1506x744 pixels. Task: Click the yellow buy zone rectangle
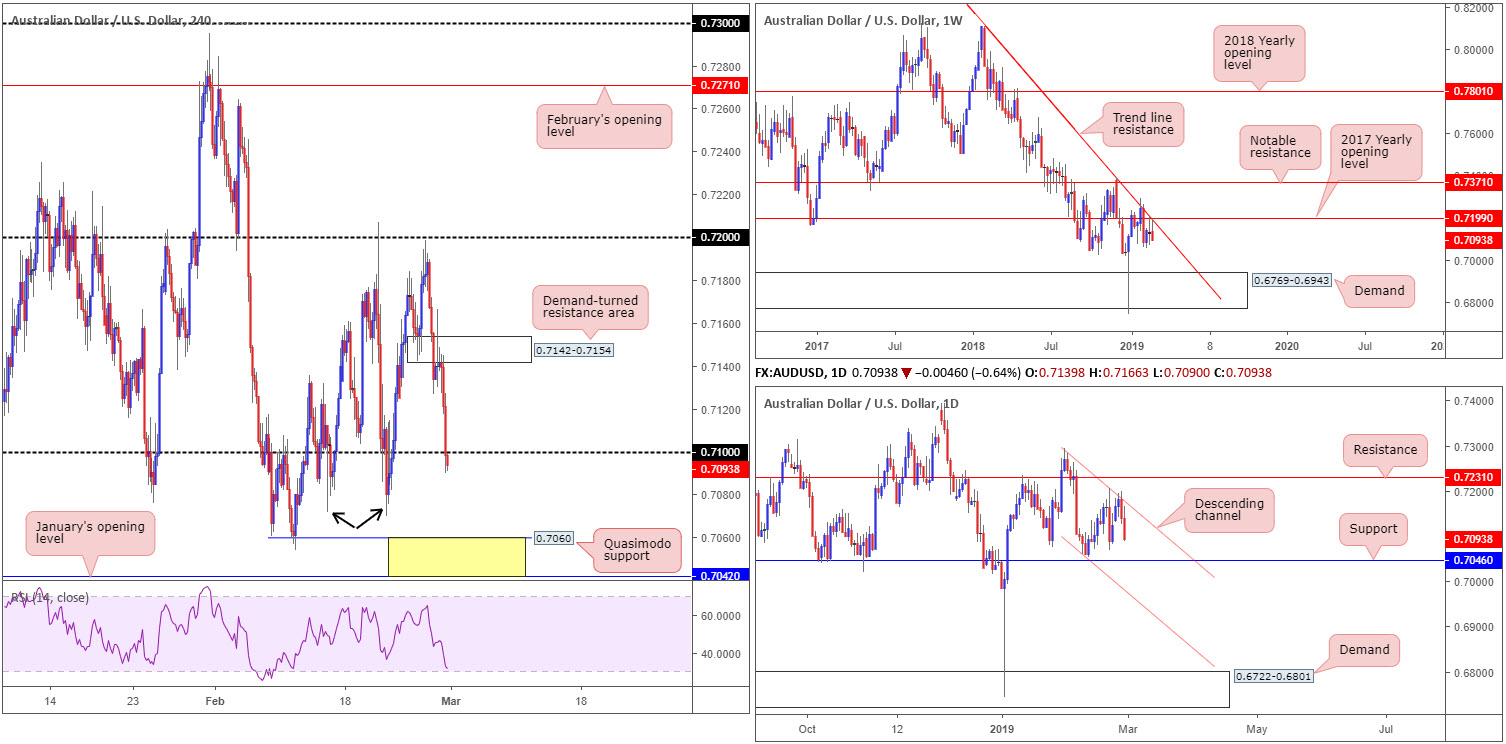(x=456, y=556)
